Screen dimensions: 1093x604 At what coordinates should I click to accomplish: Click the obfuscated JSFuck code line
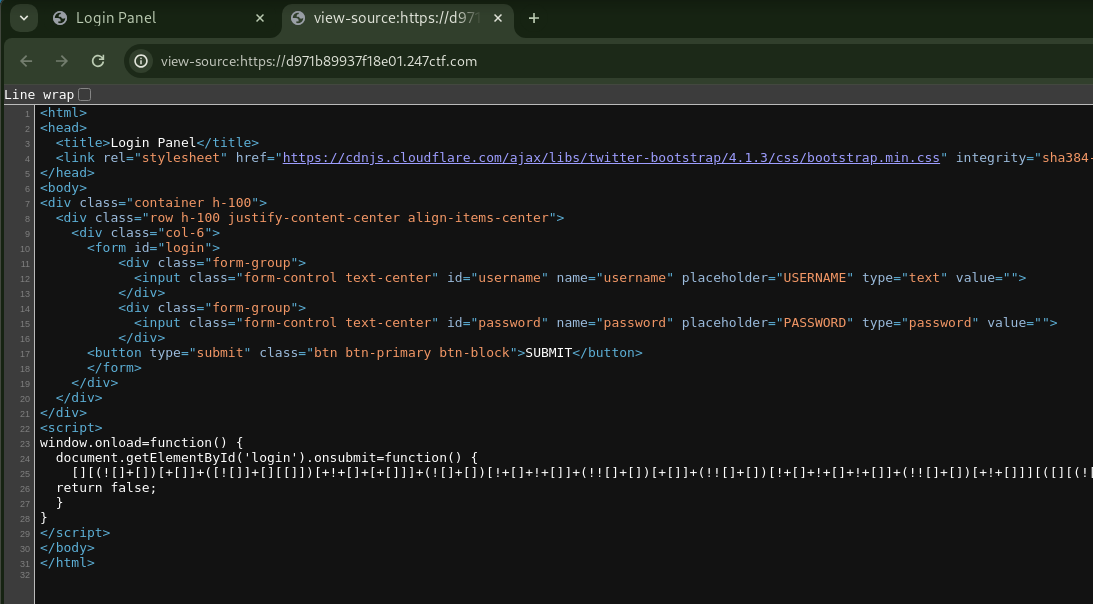pyautogui.click(x=582, y=473)
